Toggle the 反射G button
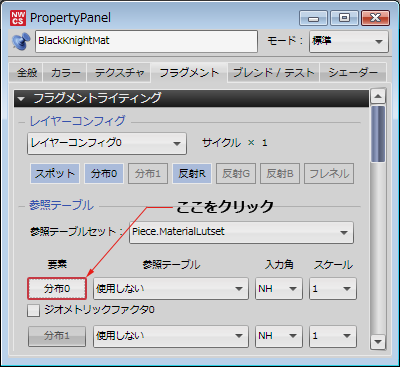The height and width of the screenshot is (367, 400). click(236, 173)
